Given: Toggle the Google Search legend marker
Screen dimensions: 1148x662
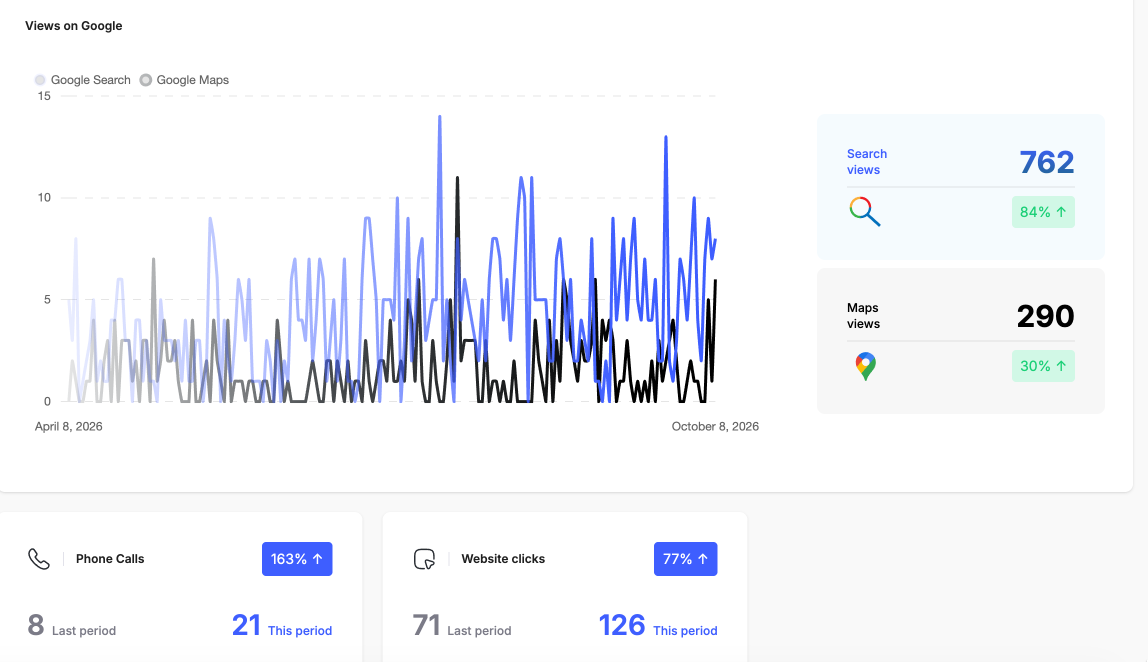Looking at the screenshot, I should pos(40,80).
